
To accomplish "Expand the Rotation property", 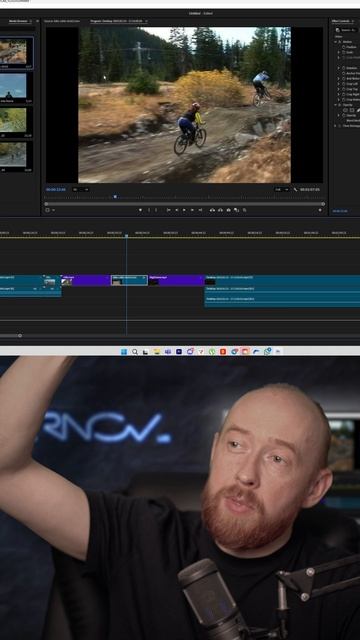I will point(338,68).
